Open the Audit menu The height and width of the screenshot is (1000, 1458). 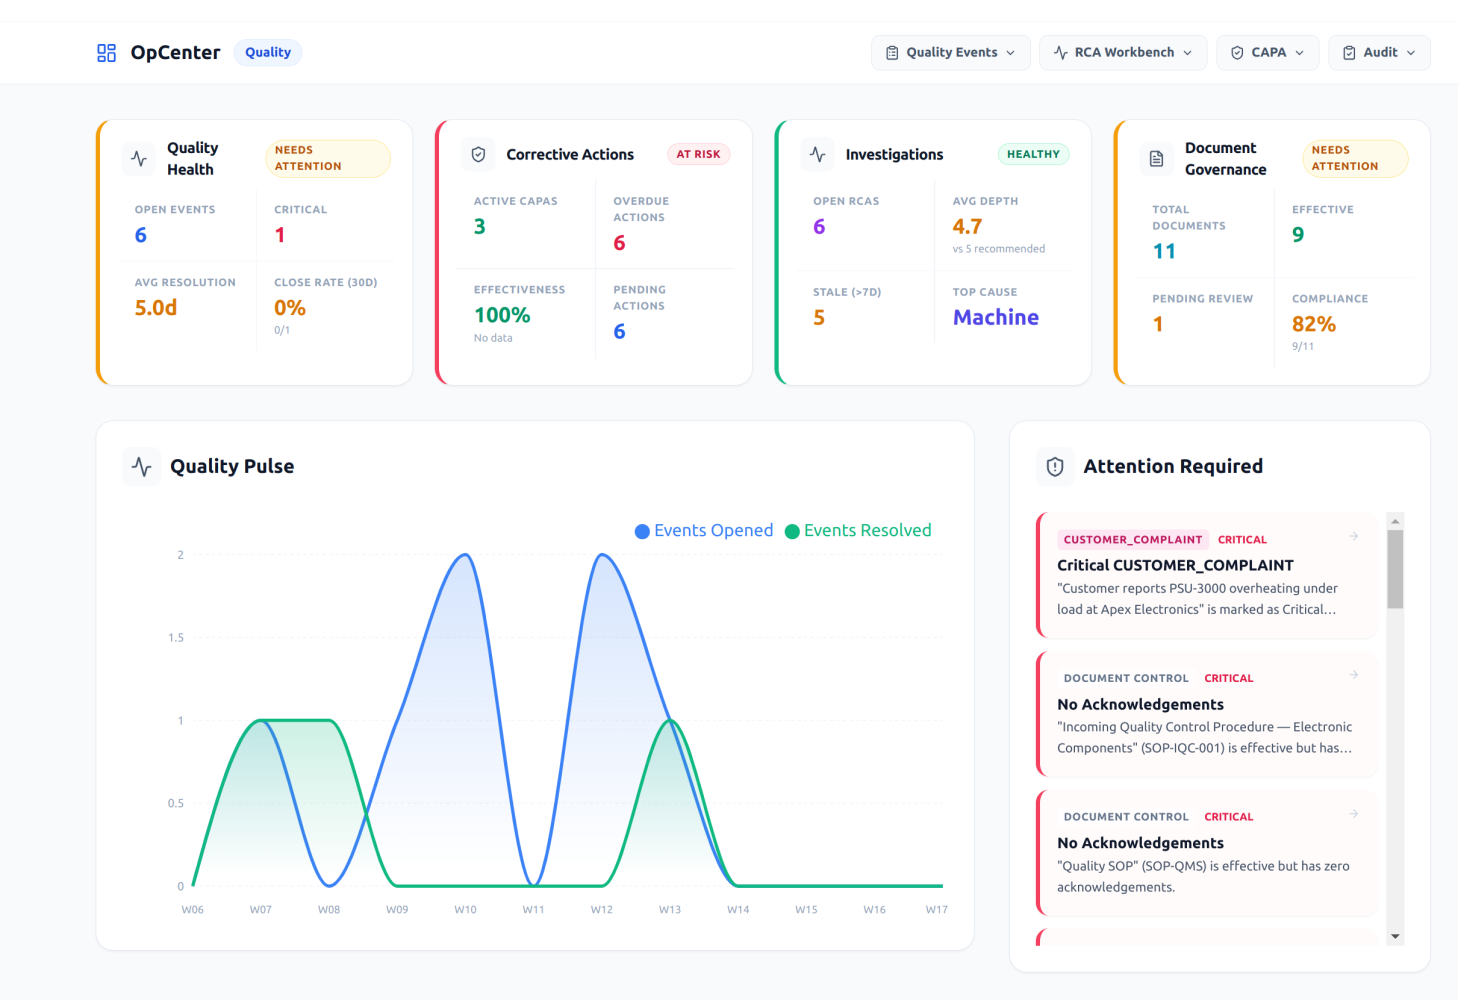point(1378,53)
